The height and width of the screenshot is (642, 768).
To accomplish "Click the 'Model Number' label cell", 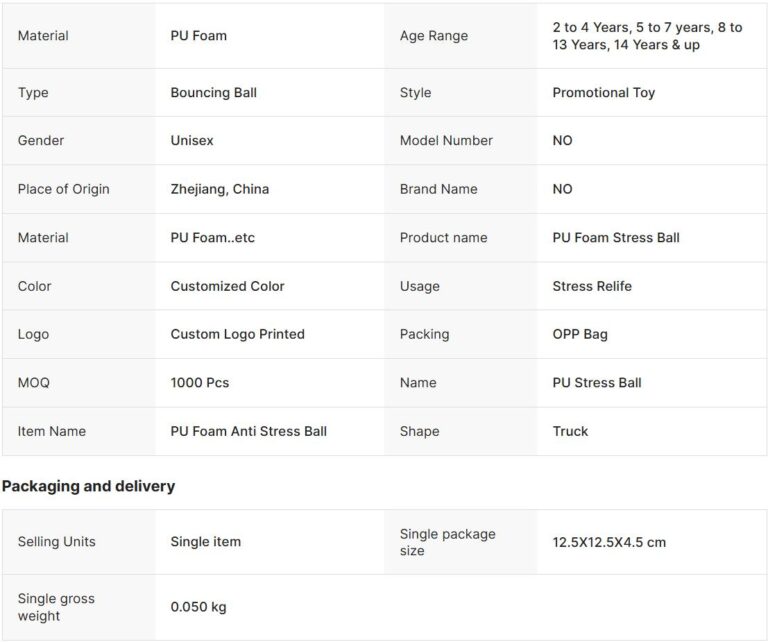I will [446, 141].
